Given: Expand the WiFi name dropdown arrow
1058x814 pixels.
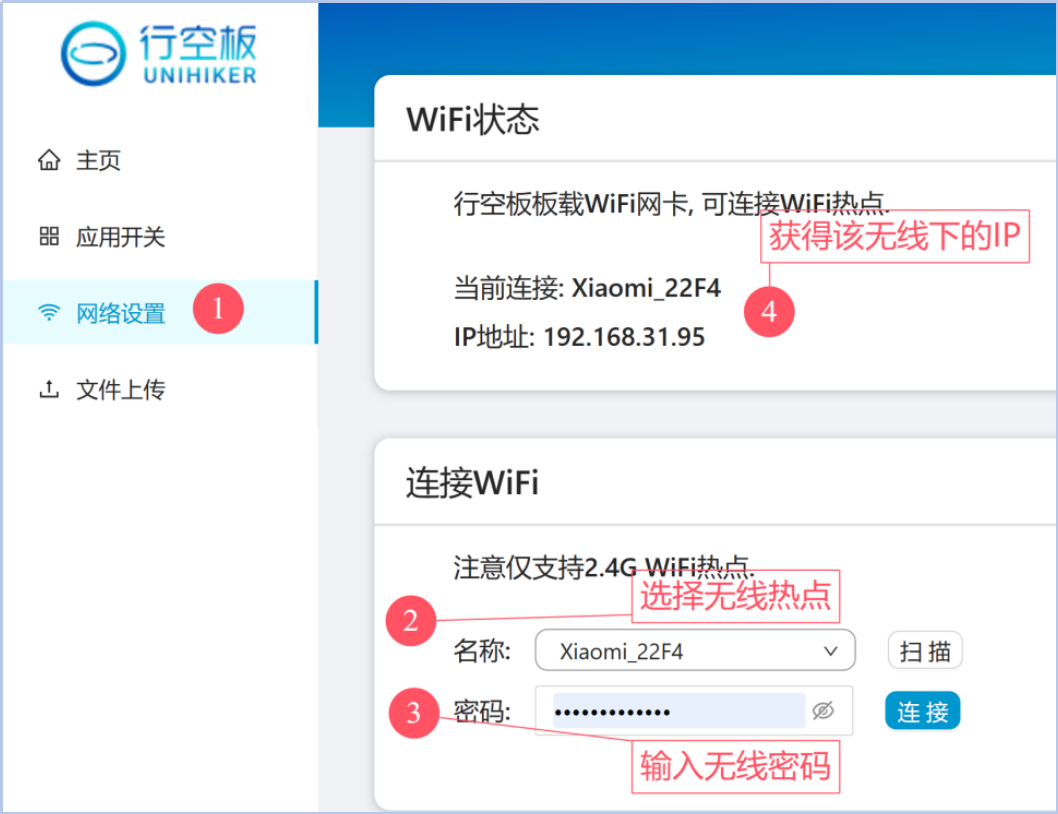Looking at the screenshot, I should tap(831, 651).
